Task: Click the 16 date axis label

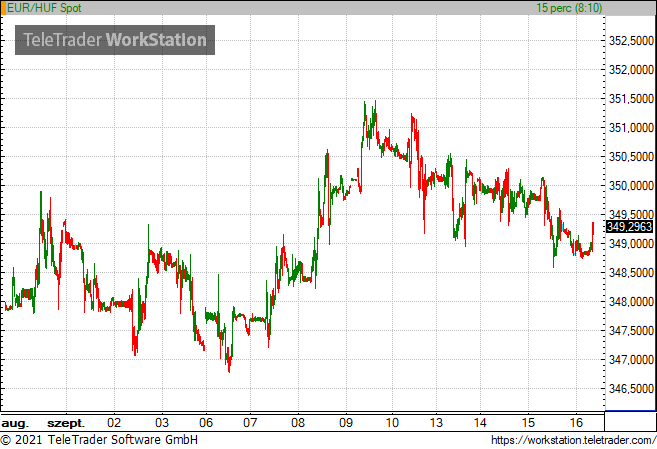Action: tap(576, 423)
